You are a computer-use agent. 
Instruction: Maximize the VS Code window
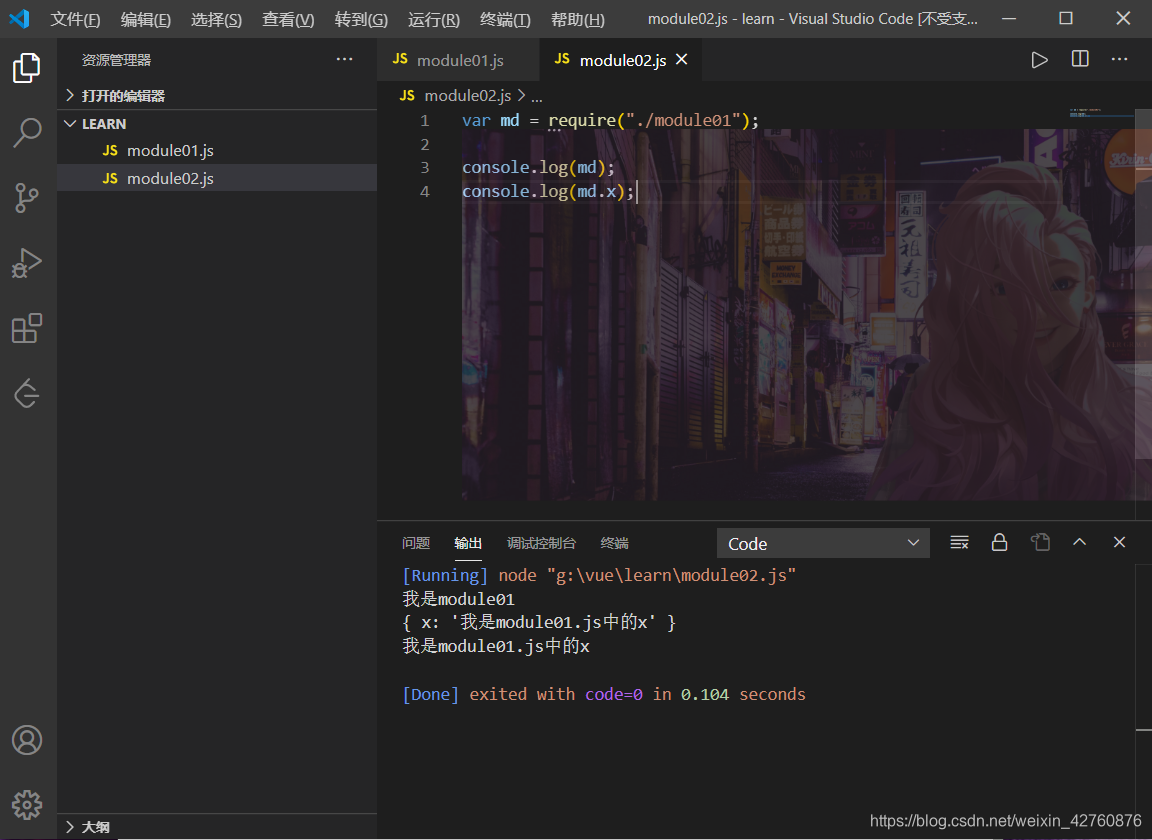click(1066, 18)
